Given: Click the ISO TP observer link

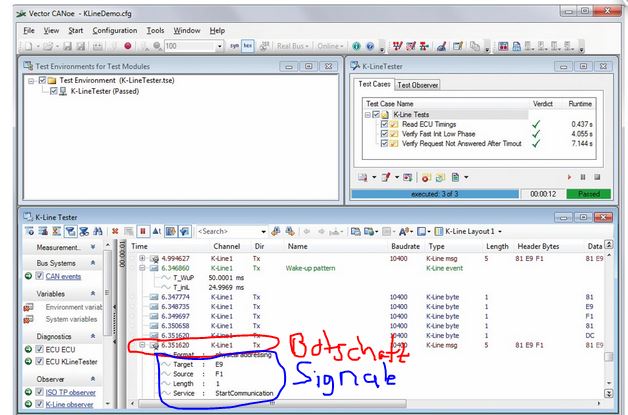Looking at the screenshot, I should pos(70,393).
